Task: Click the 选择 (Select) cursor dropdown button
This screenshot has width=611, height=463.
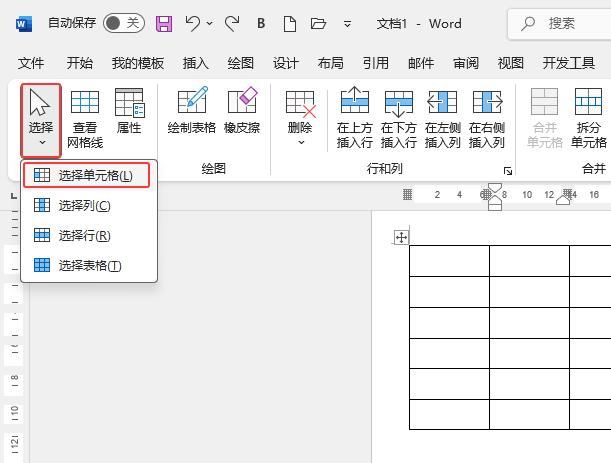Action: tap(41, 120)
